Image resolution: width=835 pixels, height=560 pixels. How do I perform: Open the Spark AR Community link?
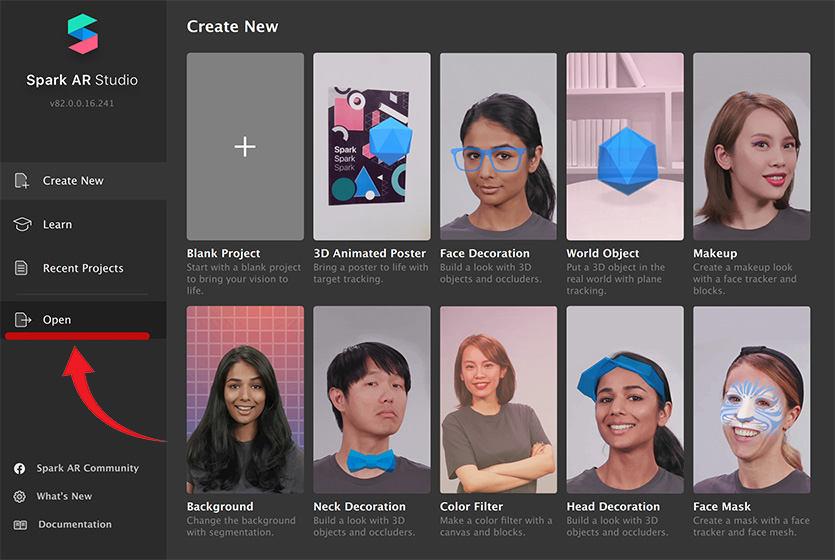(87, 468)
